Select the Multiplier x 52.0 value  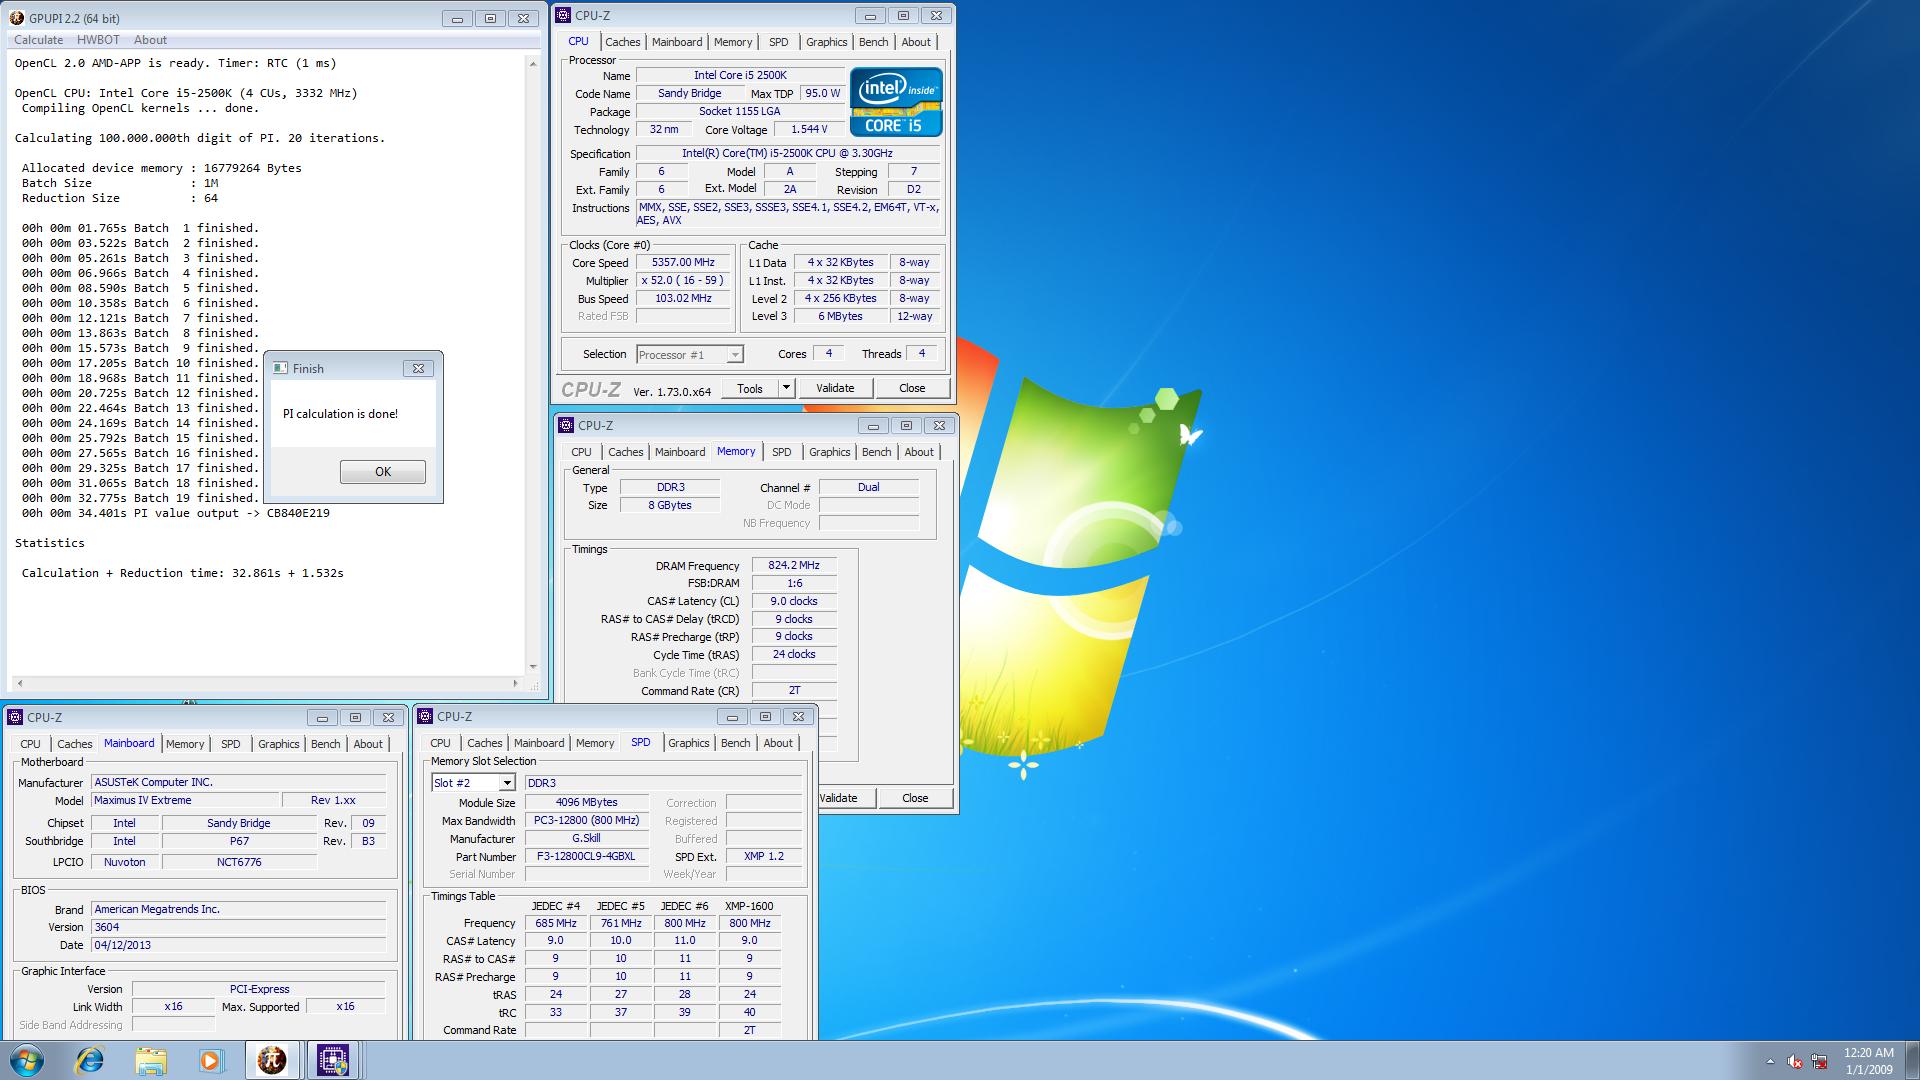point(683,281)
